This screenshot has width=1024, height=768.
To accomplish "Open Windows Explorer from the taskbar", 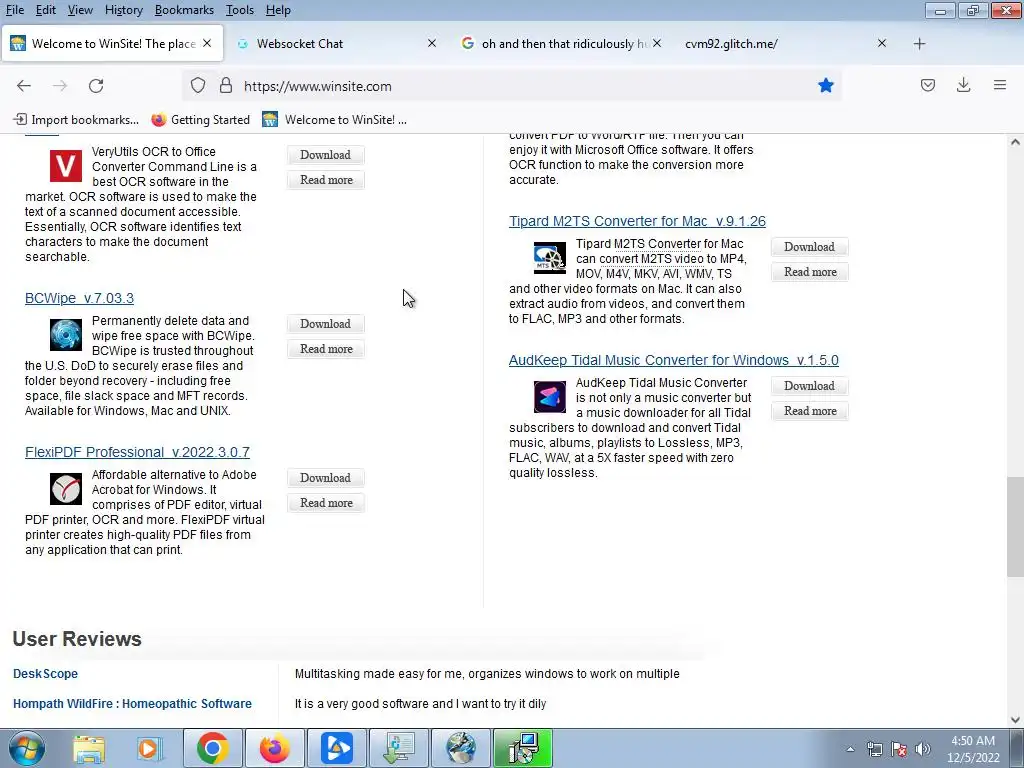I will tap(89, 748).
